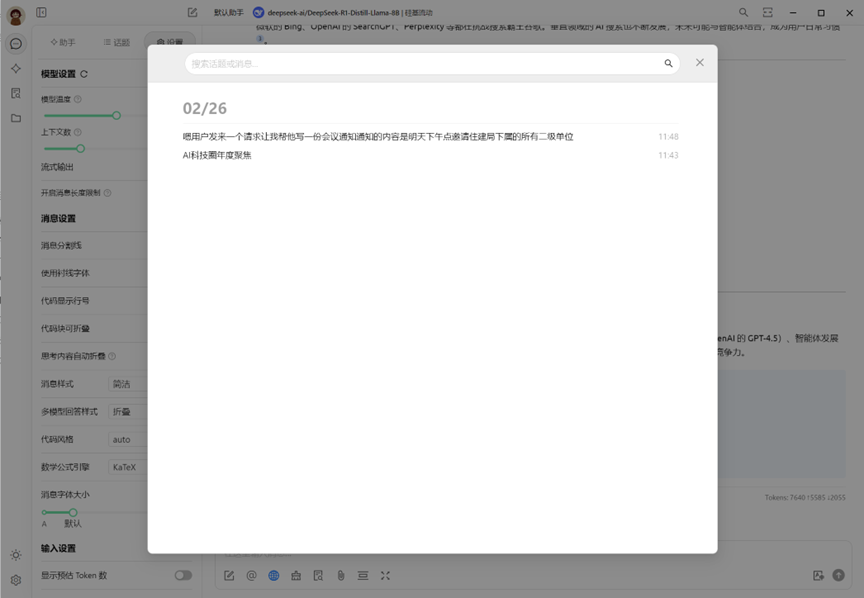Open Settings via the gear icon bottom left
864x598 pixels.
point(15,581)
